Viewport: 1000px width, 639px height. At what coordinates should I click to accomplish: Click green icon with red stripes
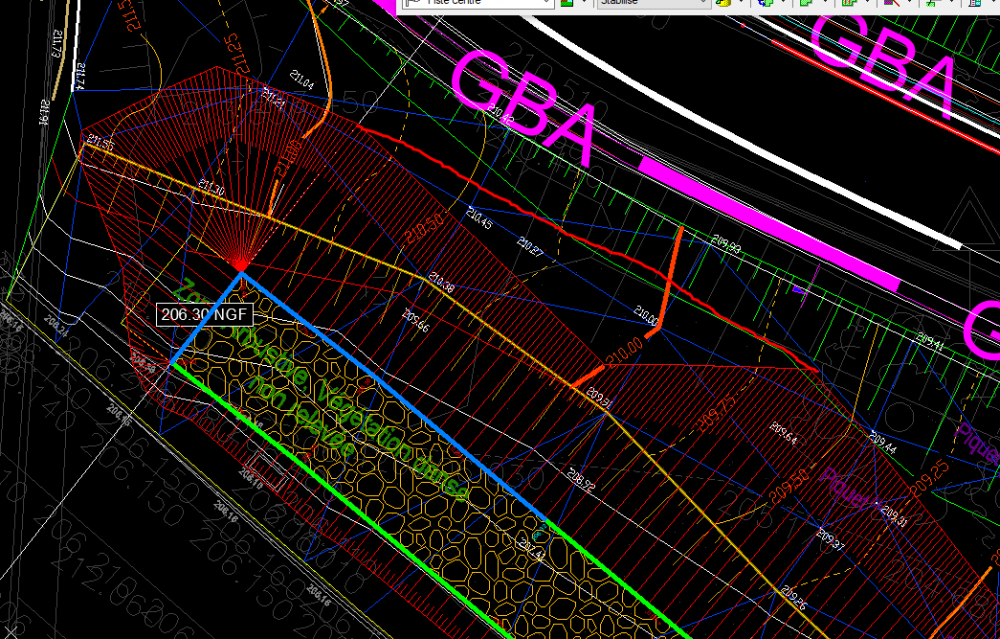848,3
